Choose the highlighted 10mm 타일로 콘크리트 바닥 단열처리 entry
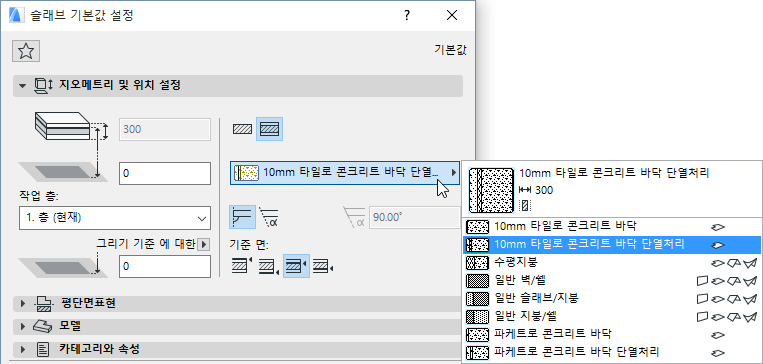The image size is (763, 364). [x=611, y=245]
